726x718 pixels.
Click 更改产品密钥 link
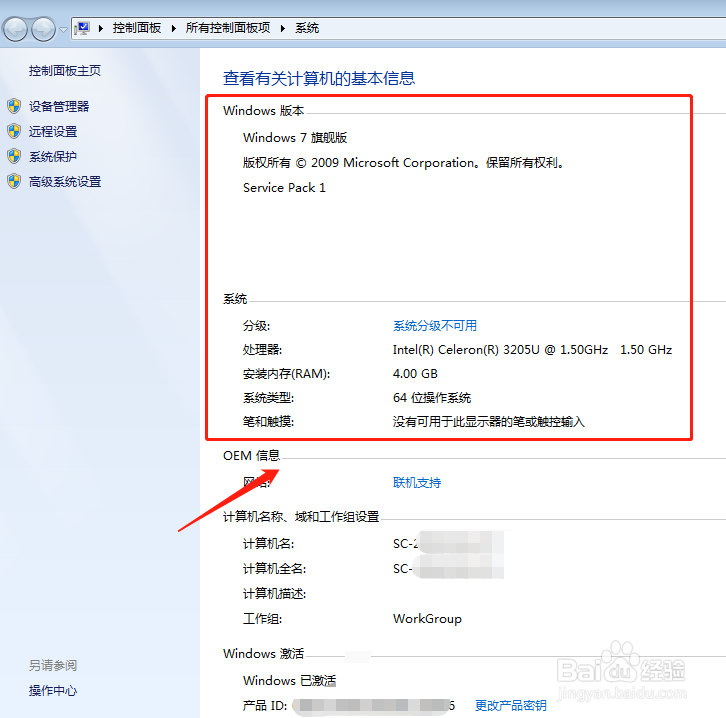pos(511,706)
